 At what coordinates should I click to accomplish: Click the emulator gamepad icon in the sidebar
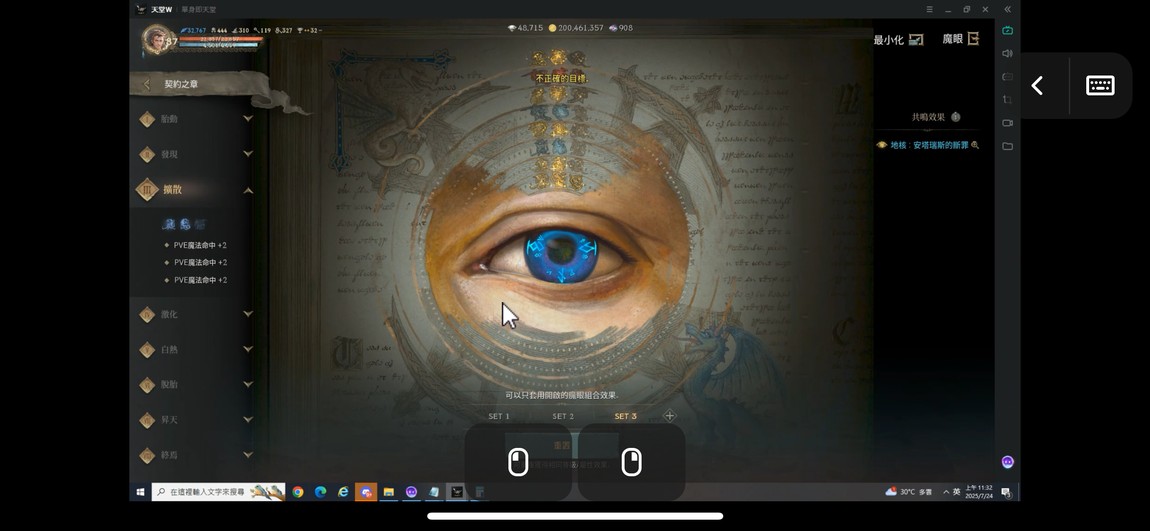[x=1007, y=30]
